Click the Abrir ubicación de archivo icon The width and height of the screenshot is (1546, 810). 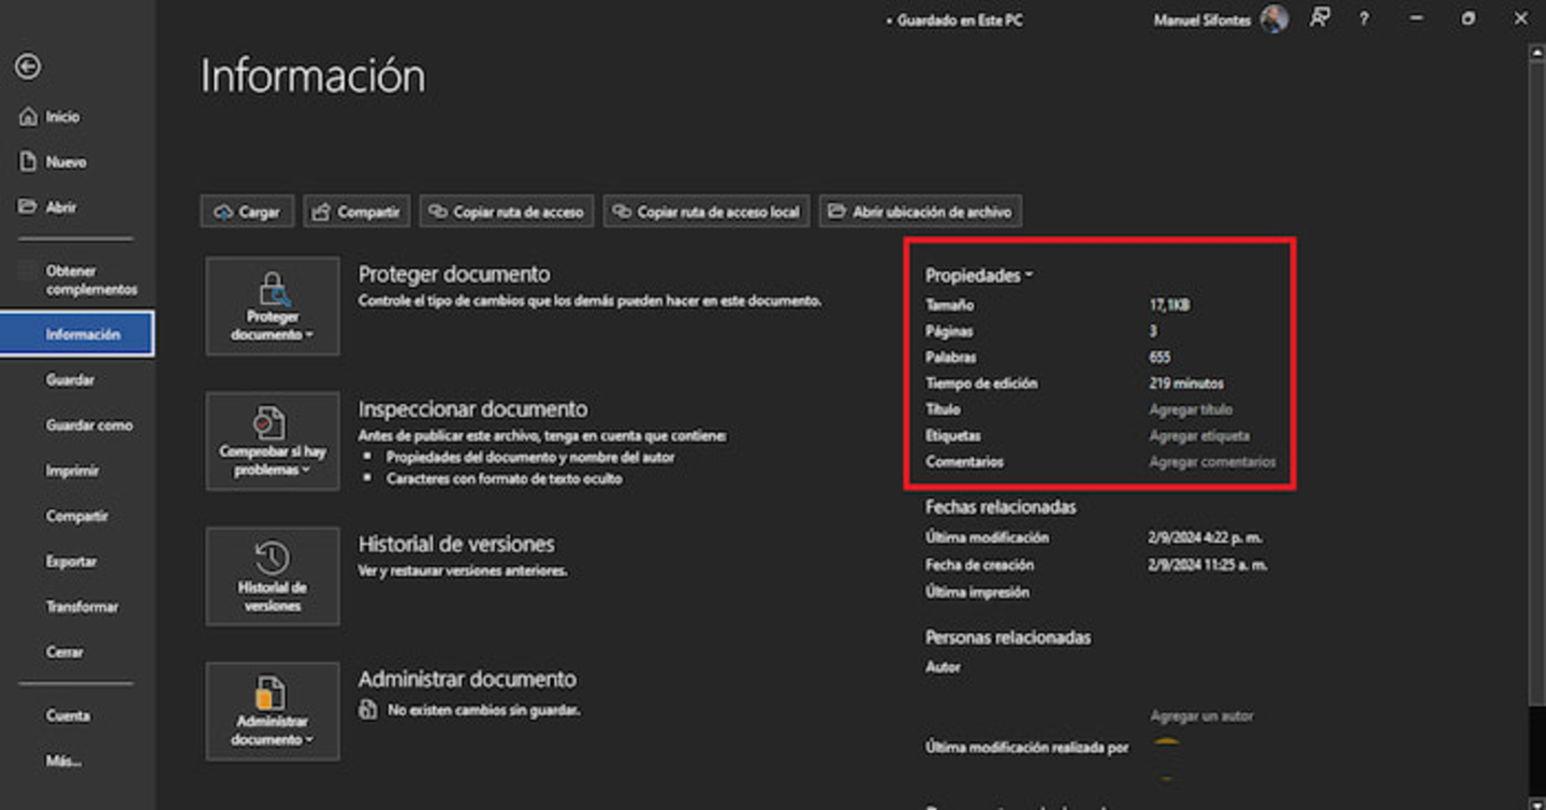(x=838, y=211)
